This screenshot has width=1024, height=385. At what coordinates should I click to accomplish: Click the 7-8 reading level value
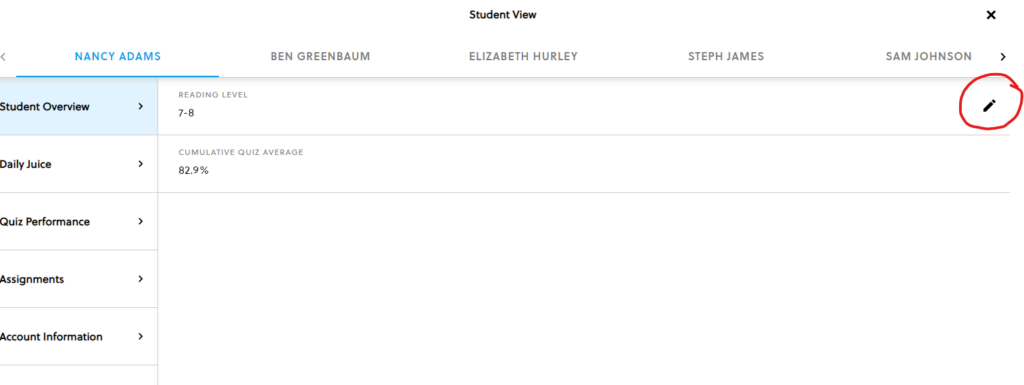[x=186, y=113]
